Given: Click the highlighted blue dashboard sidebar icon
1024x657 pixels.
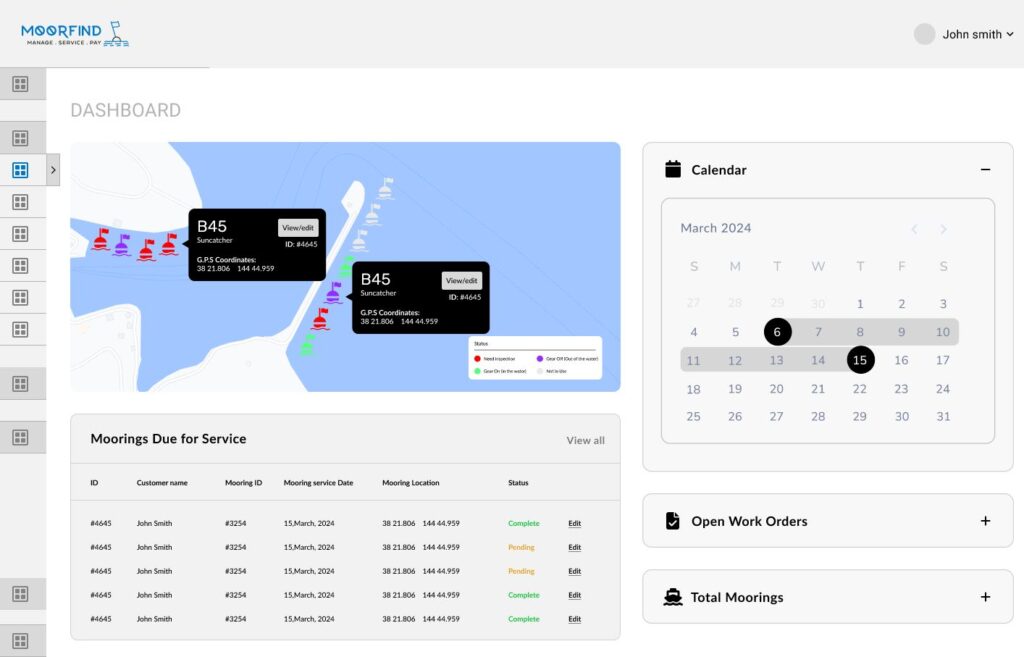Looking at the screenshot, I should [x=20, y=170].
